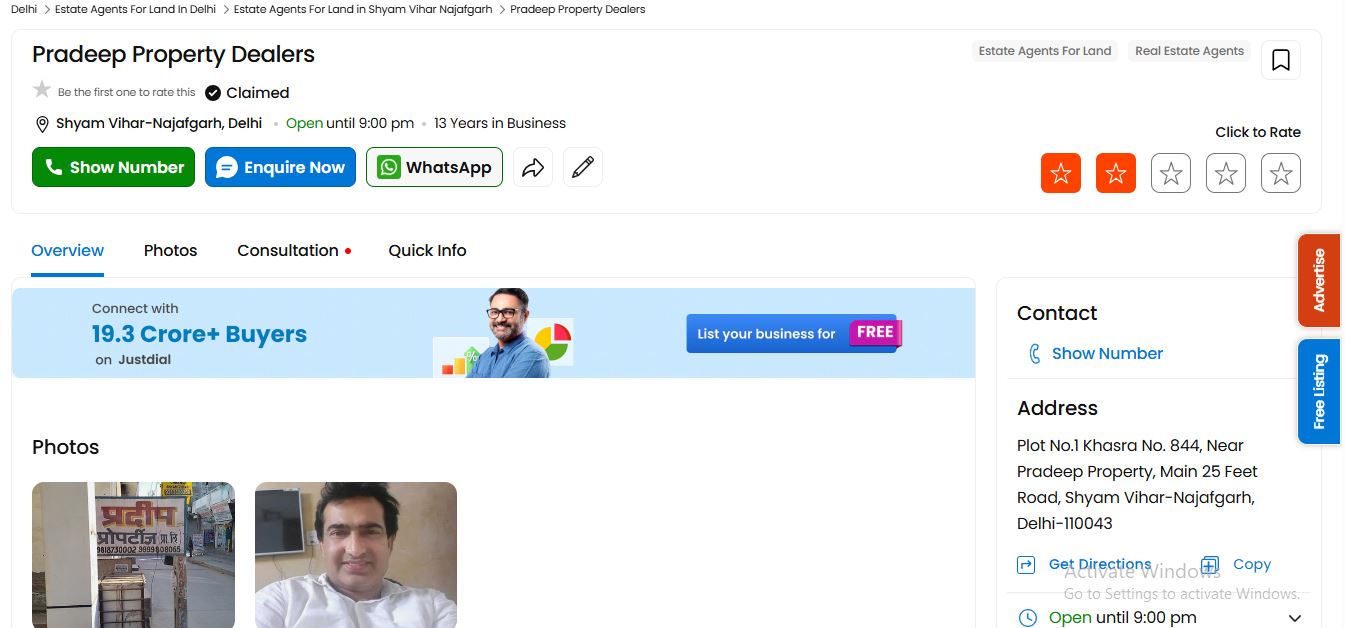The width and height of the screenshot is (1345, 628).
Task: Click the WhatsApp logo icon inside WhatsApp button
Action: [388, 167]
